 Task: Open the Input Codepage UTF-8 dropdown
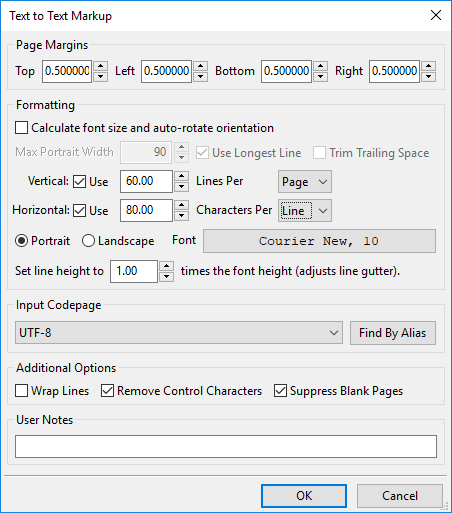click(x=179, y=333)
